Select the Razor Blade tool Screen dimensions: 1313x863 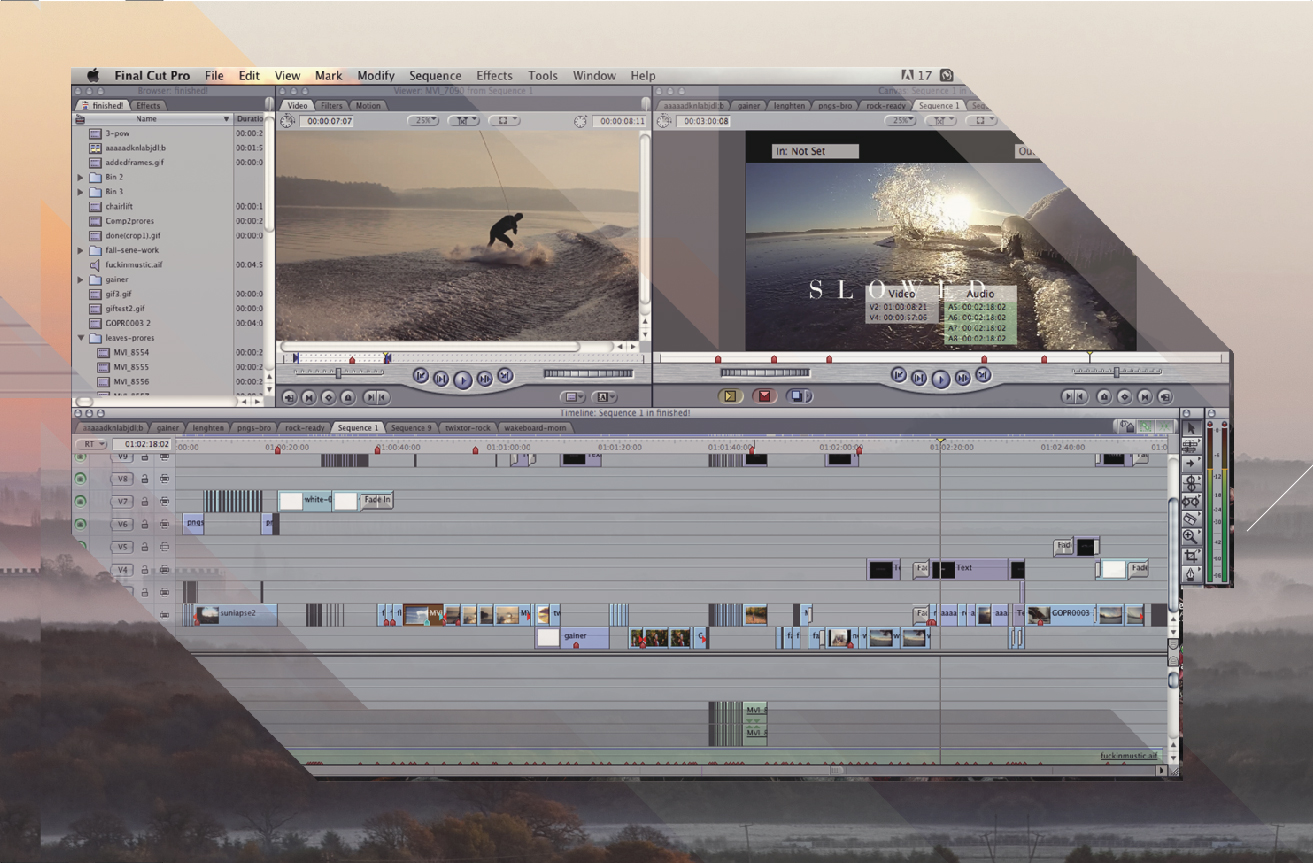(1191, 519)
